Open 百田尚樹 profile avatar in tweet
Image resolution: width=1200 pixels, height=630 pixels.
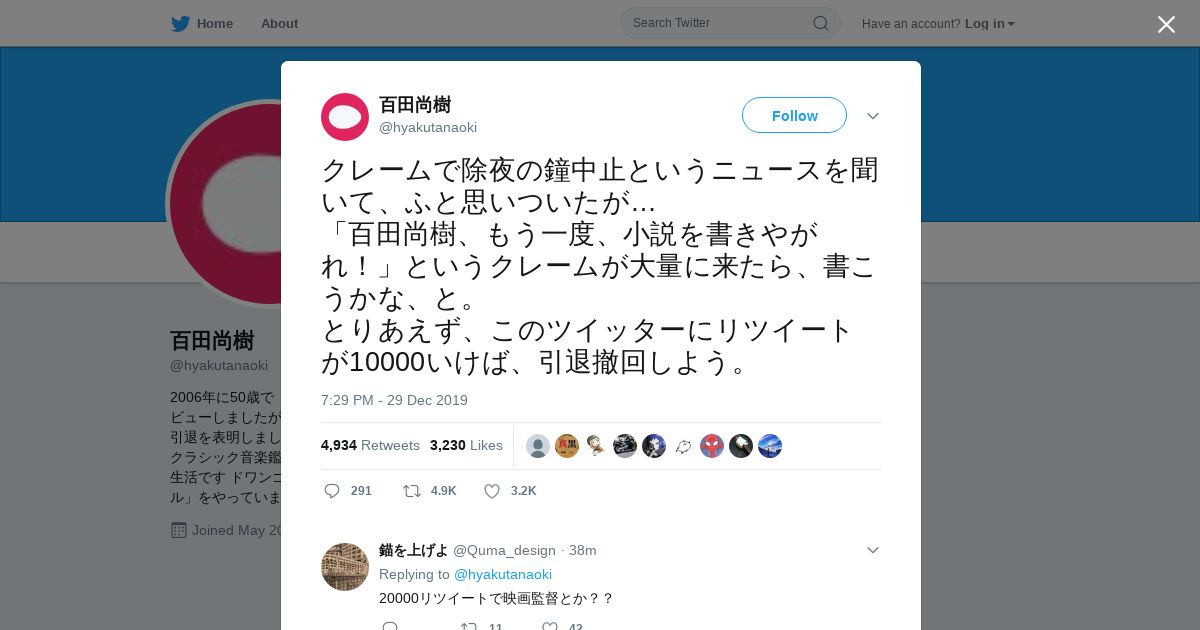click(345, 117)
